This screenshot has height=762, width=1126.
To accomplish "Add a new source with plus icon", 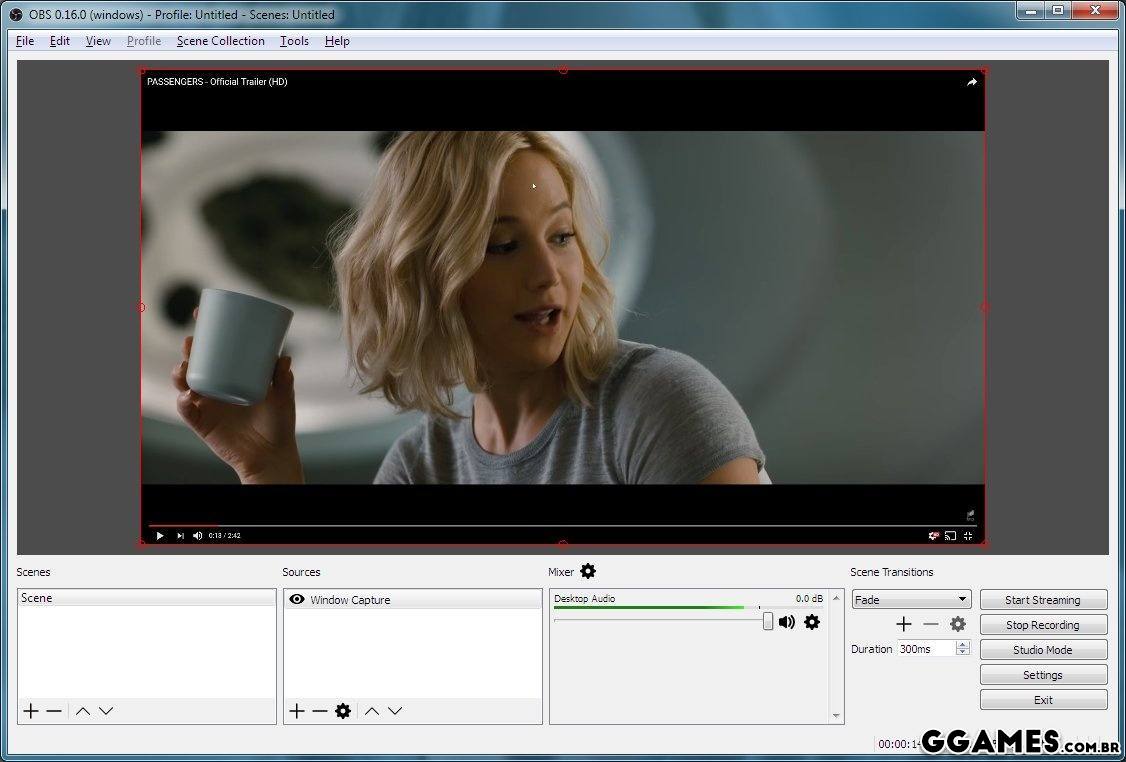I will 296,711.
